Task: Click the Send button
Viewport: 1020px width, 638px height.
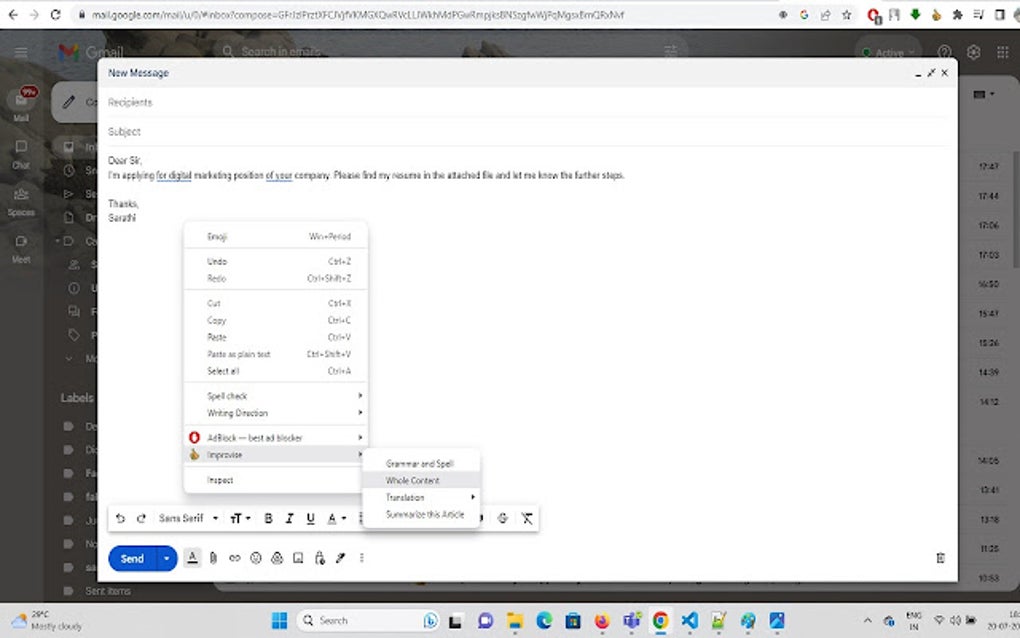Action: [x=131, y=558]
